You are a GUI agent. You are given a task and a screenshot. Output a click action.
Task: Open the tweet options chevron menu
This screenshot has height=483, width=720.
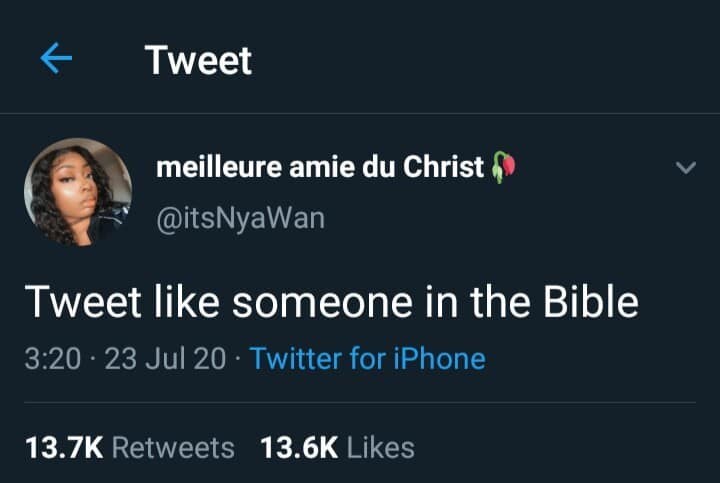[x=685, y=169]
